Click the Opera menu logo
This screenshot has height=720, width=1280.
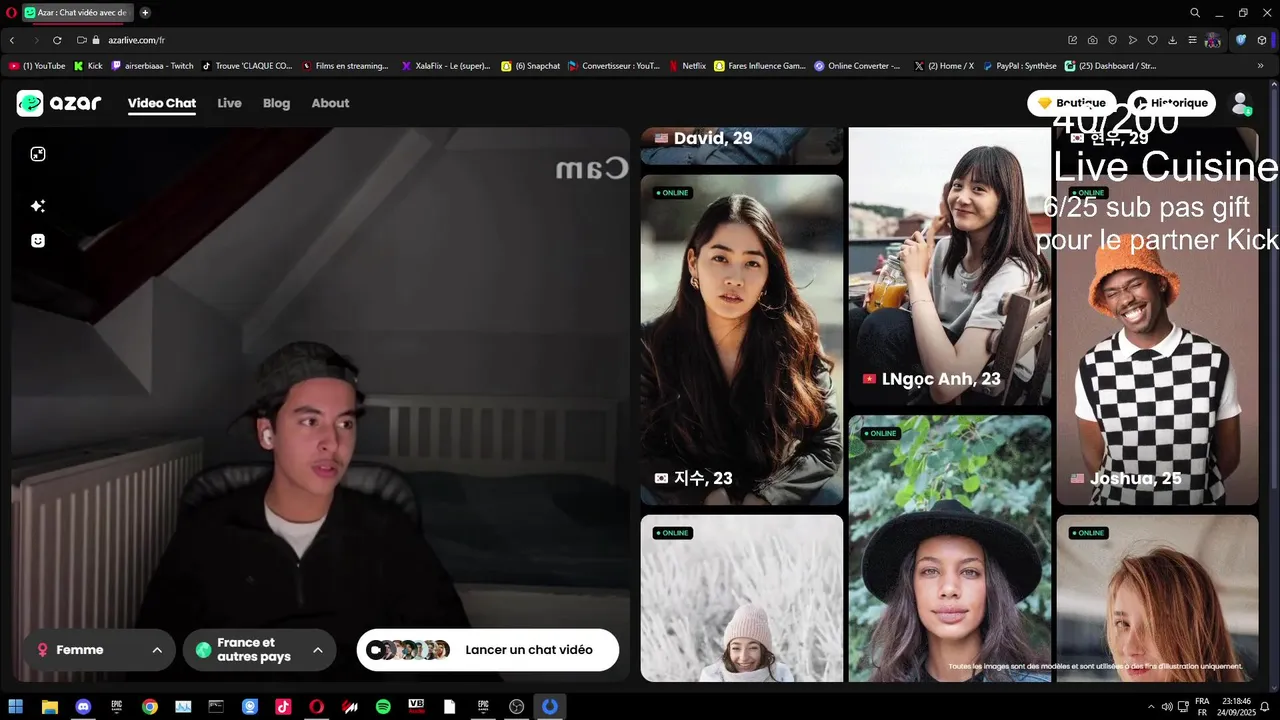(x=12, y=13)
